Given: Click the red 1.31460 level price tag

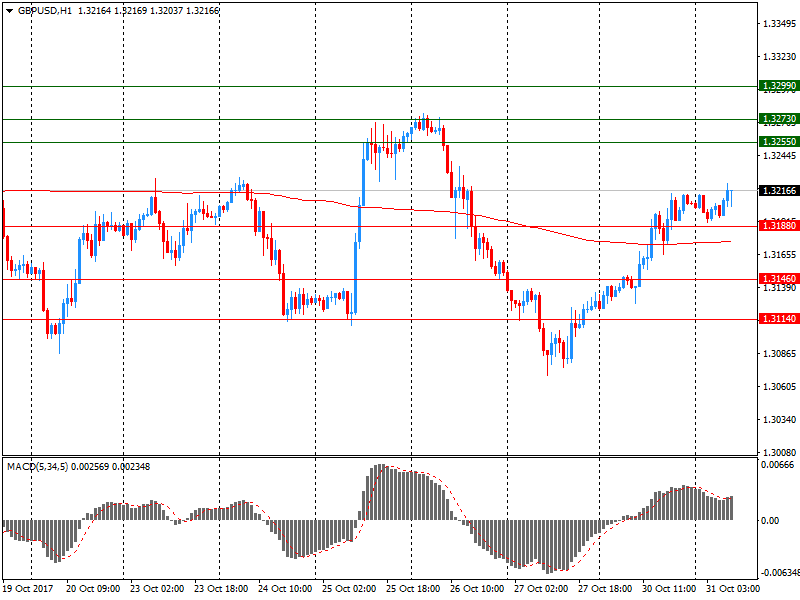Looking at the screenshot, I should pos(779,279).
